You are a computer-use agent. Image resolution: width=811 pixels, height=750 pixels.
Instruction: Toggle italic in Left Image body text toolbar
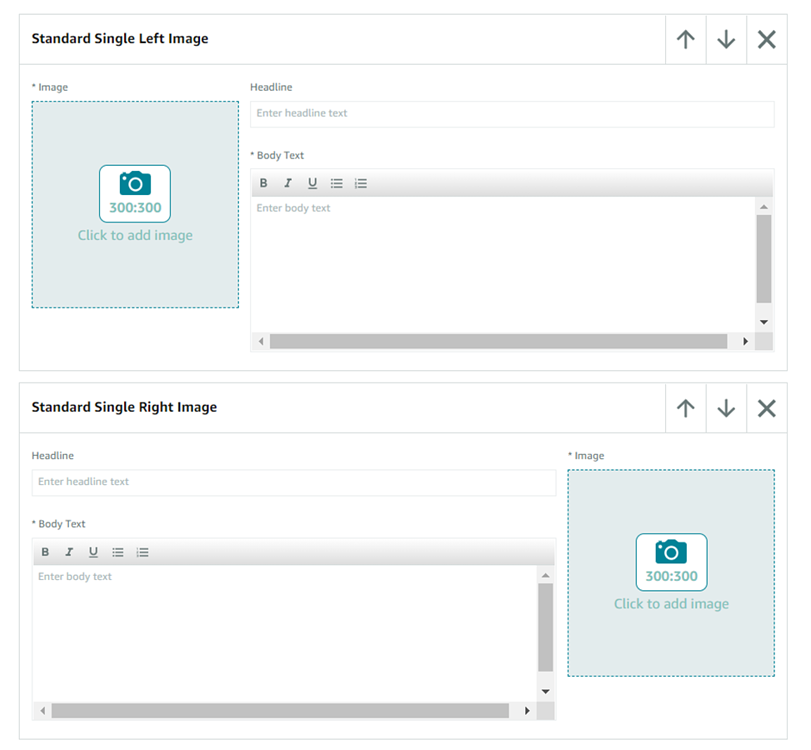coord(288,184)
